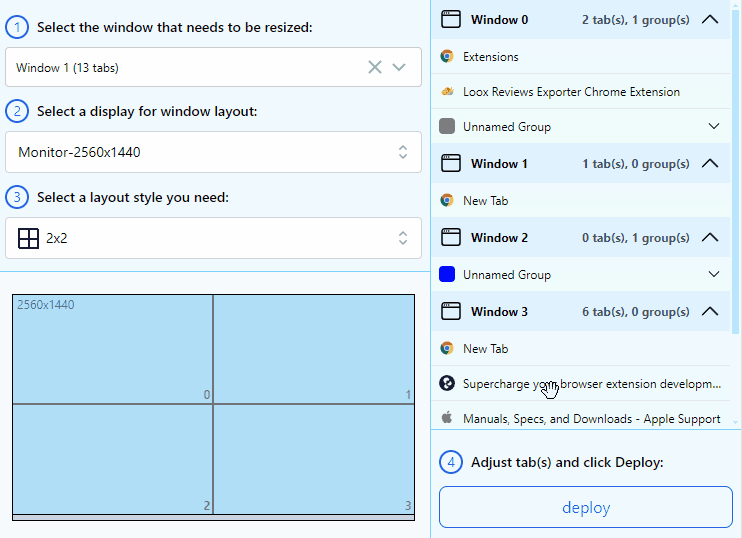Open the window selection dropdown chevron
742x538 pixels.
[399, 67]
